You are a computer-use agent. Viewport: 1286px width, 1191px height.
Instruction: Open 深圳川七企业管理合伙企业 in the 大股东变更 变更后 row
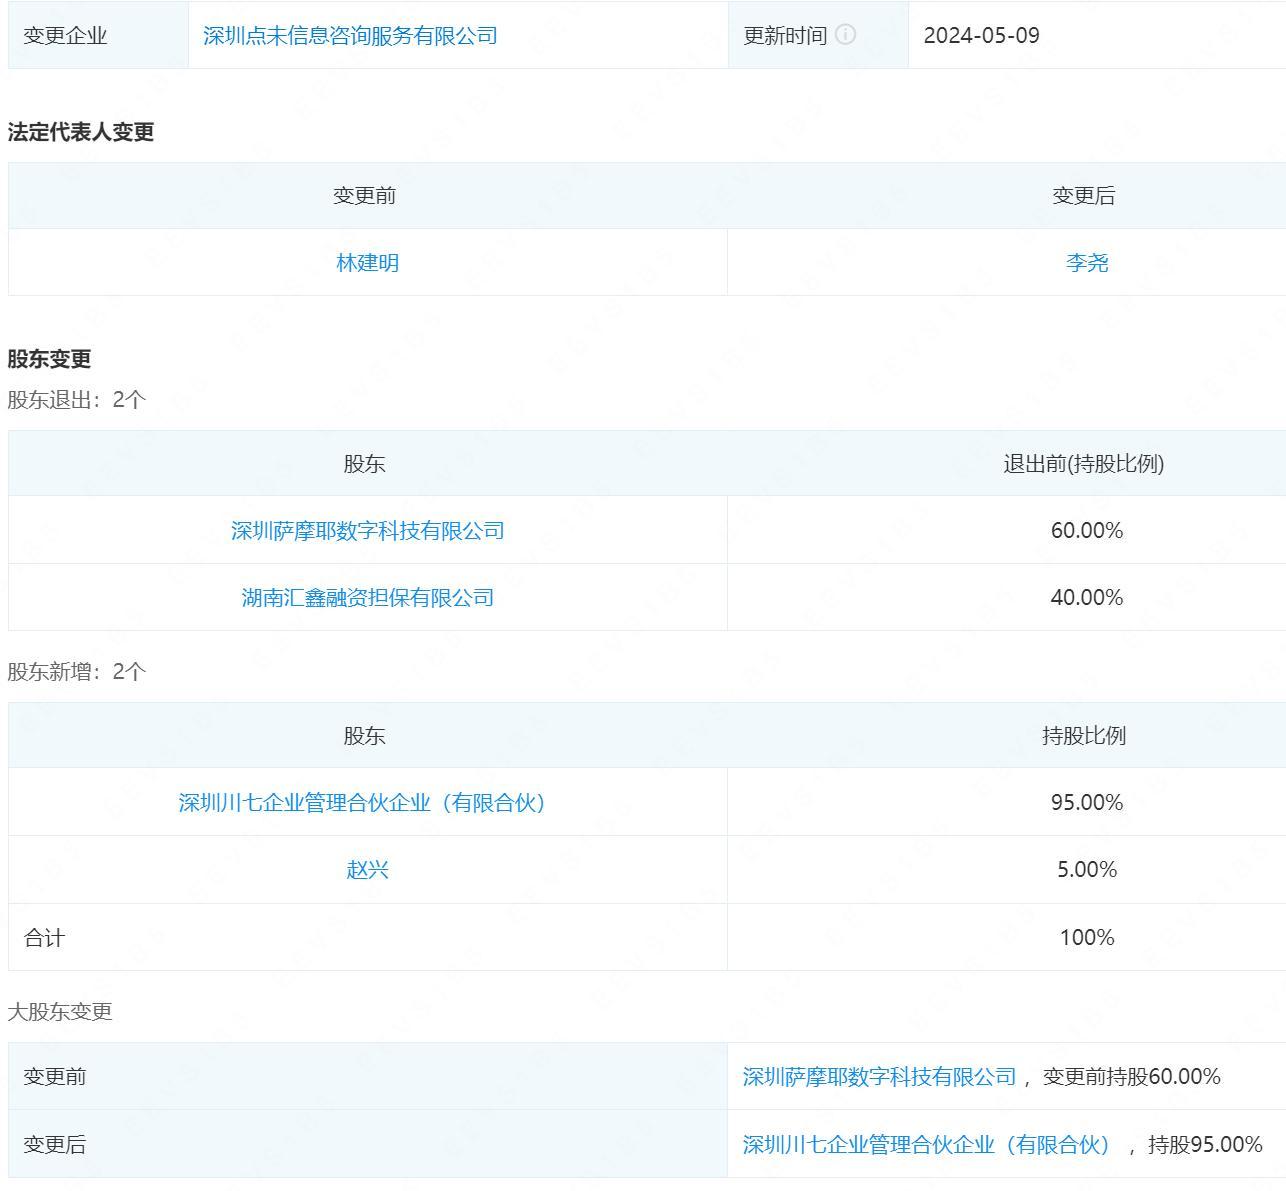[928, 1145]
